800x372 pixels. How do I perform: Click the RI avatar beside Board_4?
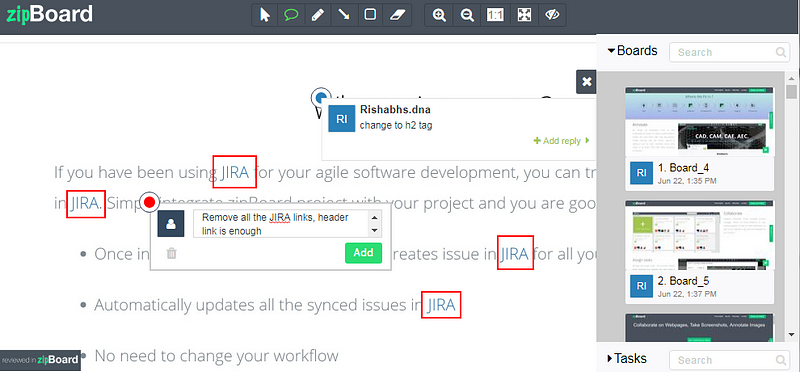tap(641, 173)
